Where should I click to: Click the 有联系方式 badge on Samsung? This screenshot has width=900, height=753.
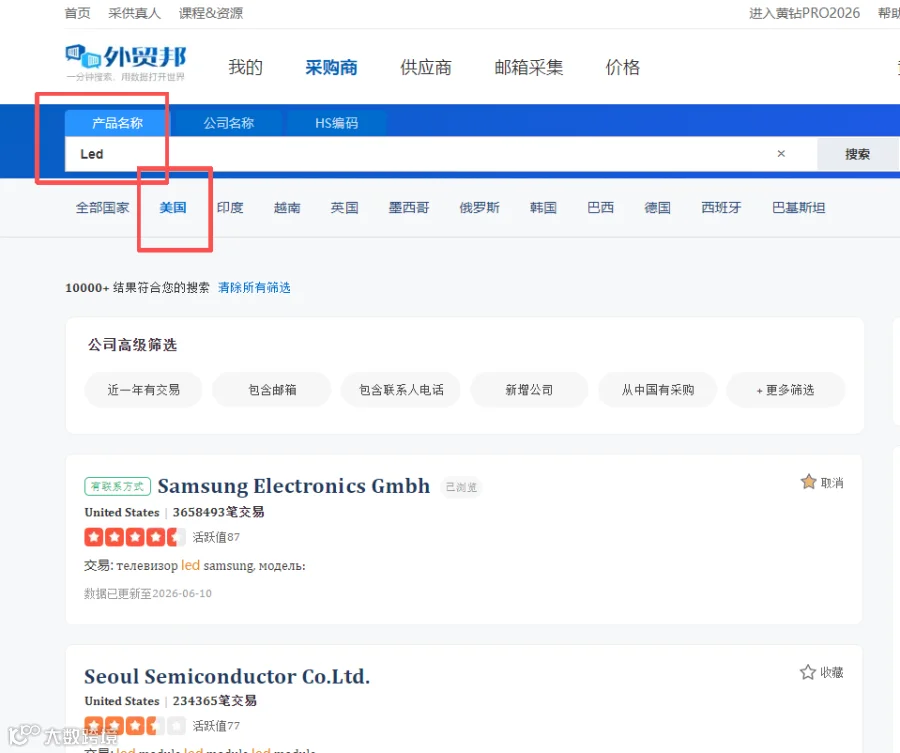(118, 486)
